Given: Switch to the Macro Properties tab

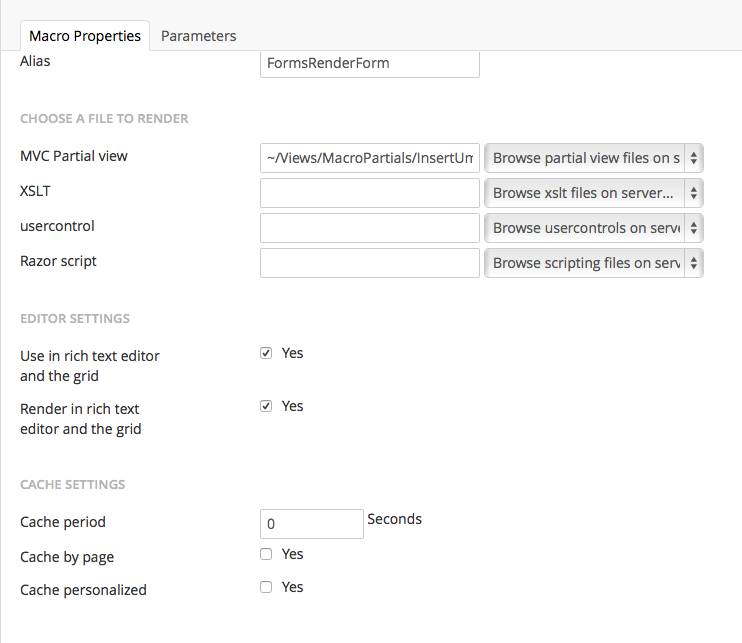Looking at the screenshot, I should [85, 36].
